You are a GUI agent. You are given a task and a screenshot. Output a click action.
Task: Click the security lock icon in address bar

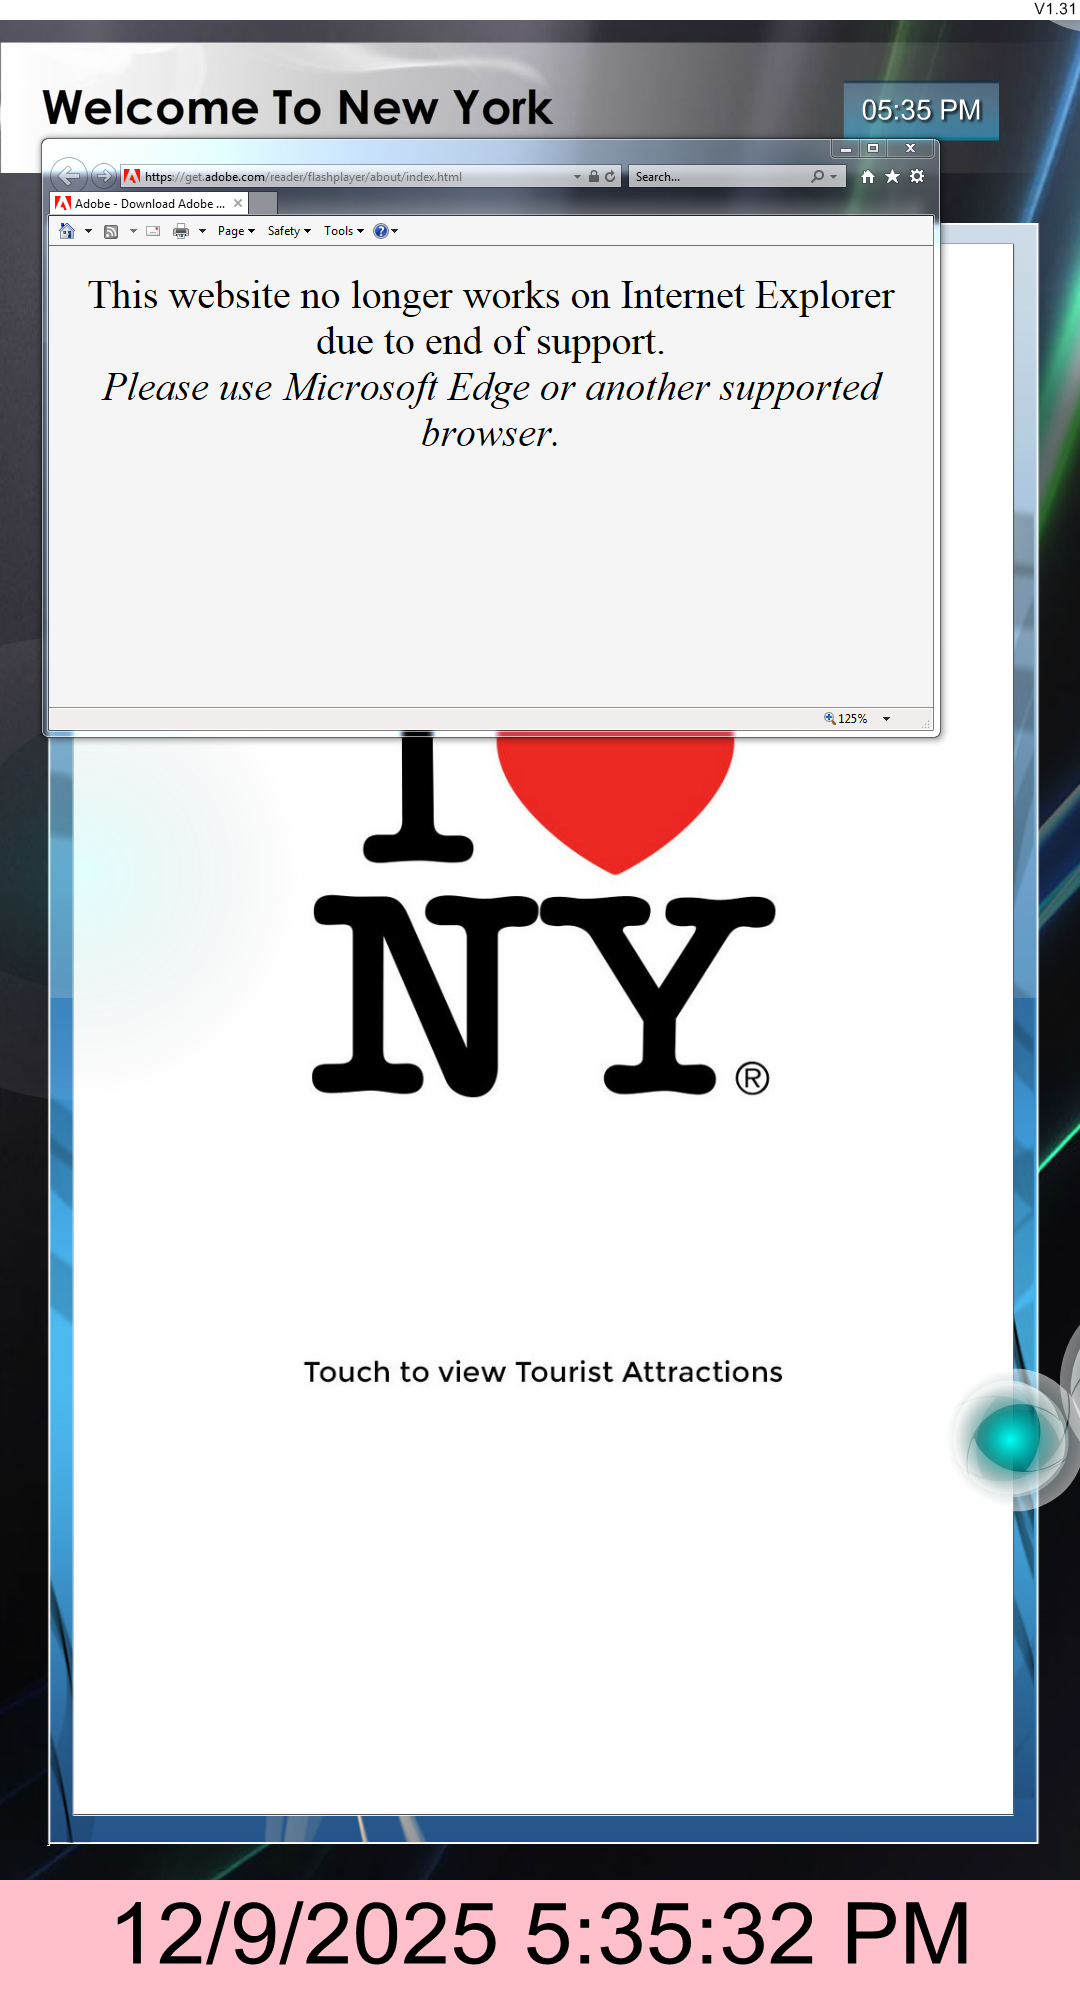tap(594, 176)
